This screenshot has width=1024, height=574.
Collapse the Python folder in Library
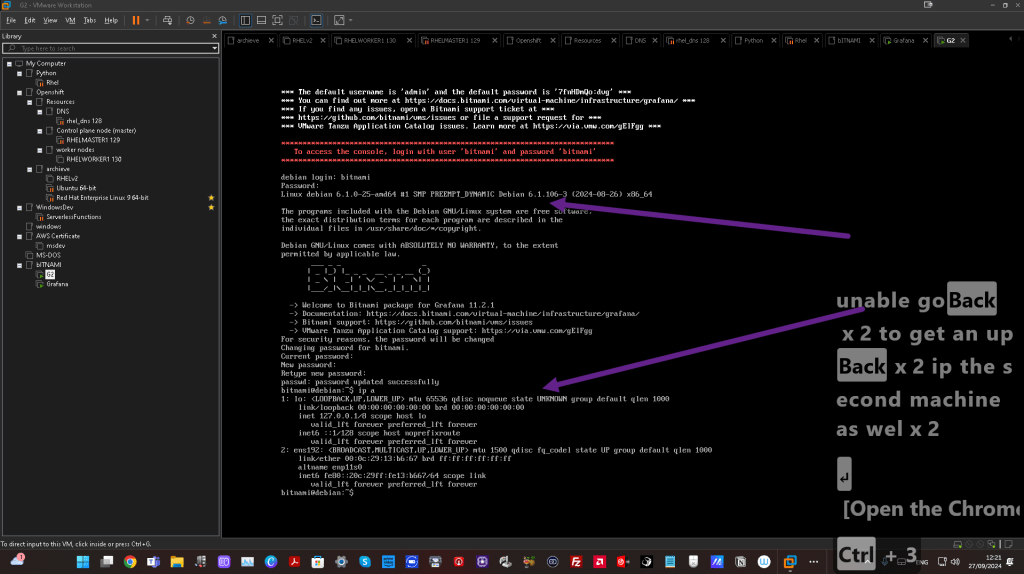point(20,74)
